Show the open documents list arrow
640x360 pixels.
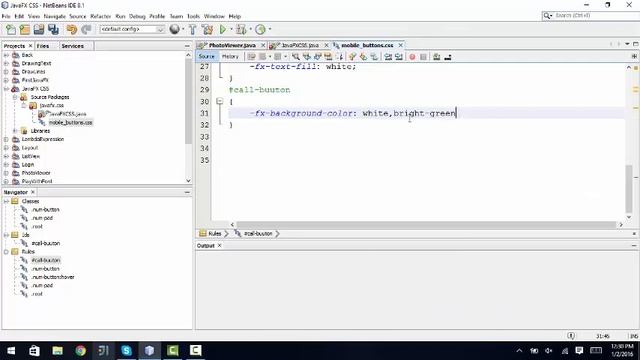point(627,44)
